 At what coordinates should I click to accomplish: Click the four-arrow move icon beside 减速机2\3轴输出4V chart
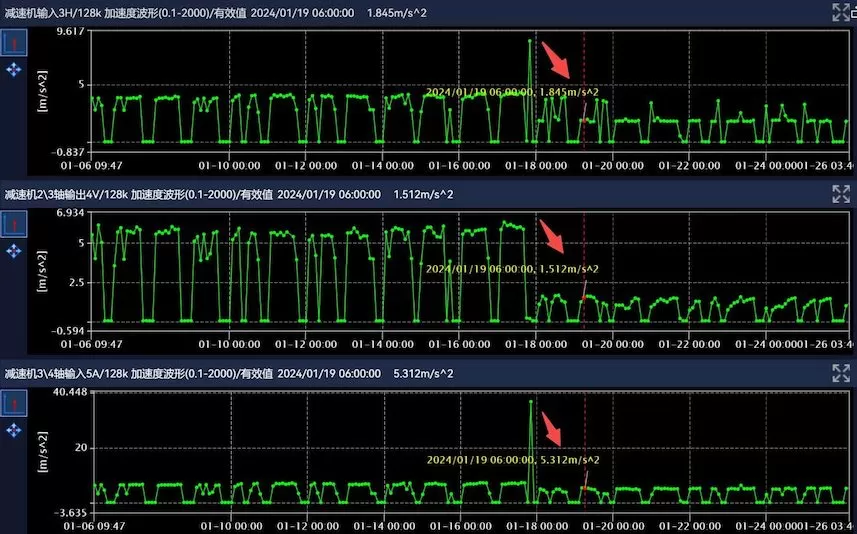pyautogui.click(x=14, y=251)
